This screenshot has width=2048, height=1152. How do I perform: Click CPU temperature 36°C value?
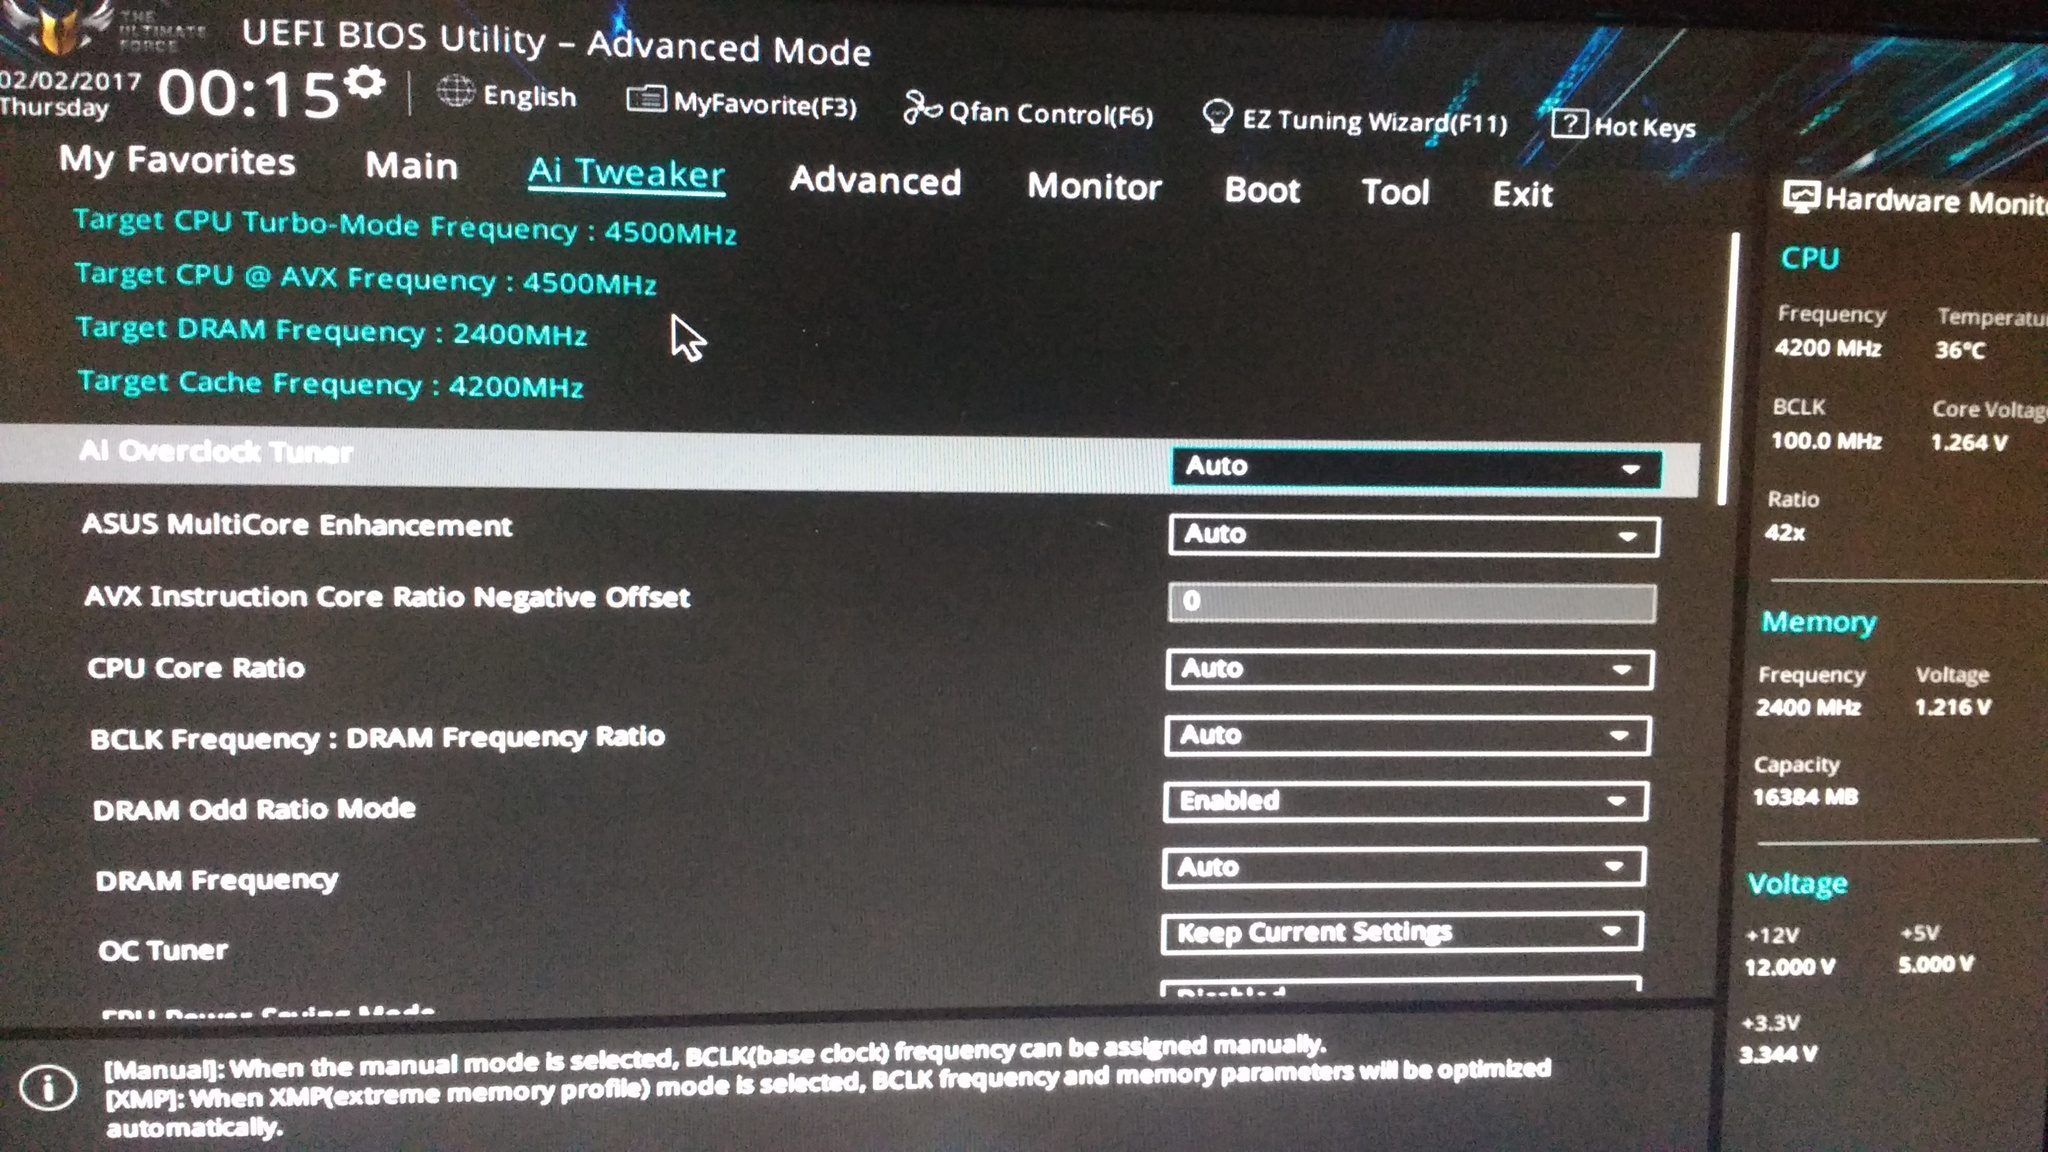click(x=1959, y=350)
